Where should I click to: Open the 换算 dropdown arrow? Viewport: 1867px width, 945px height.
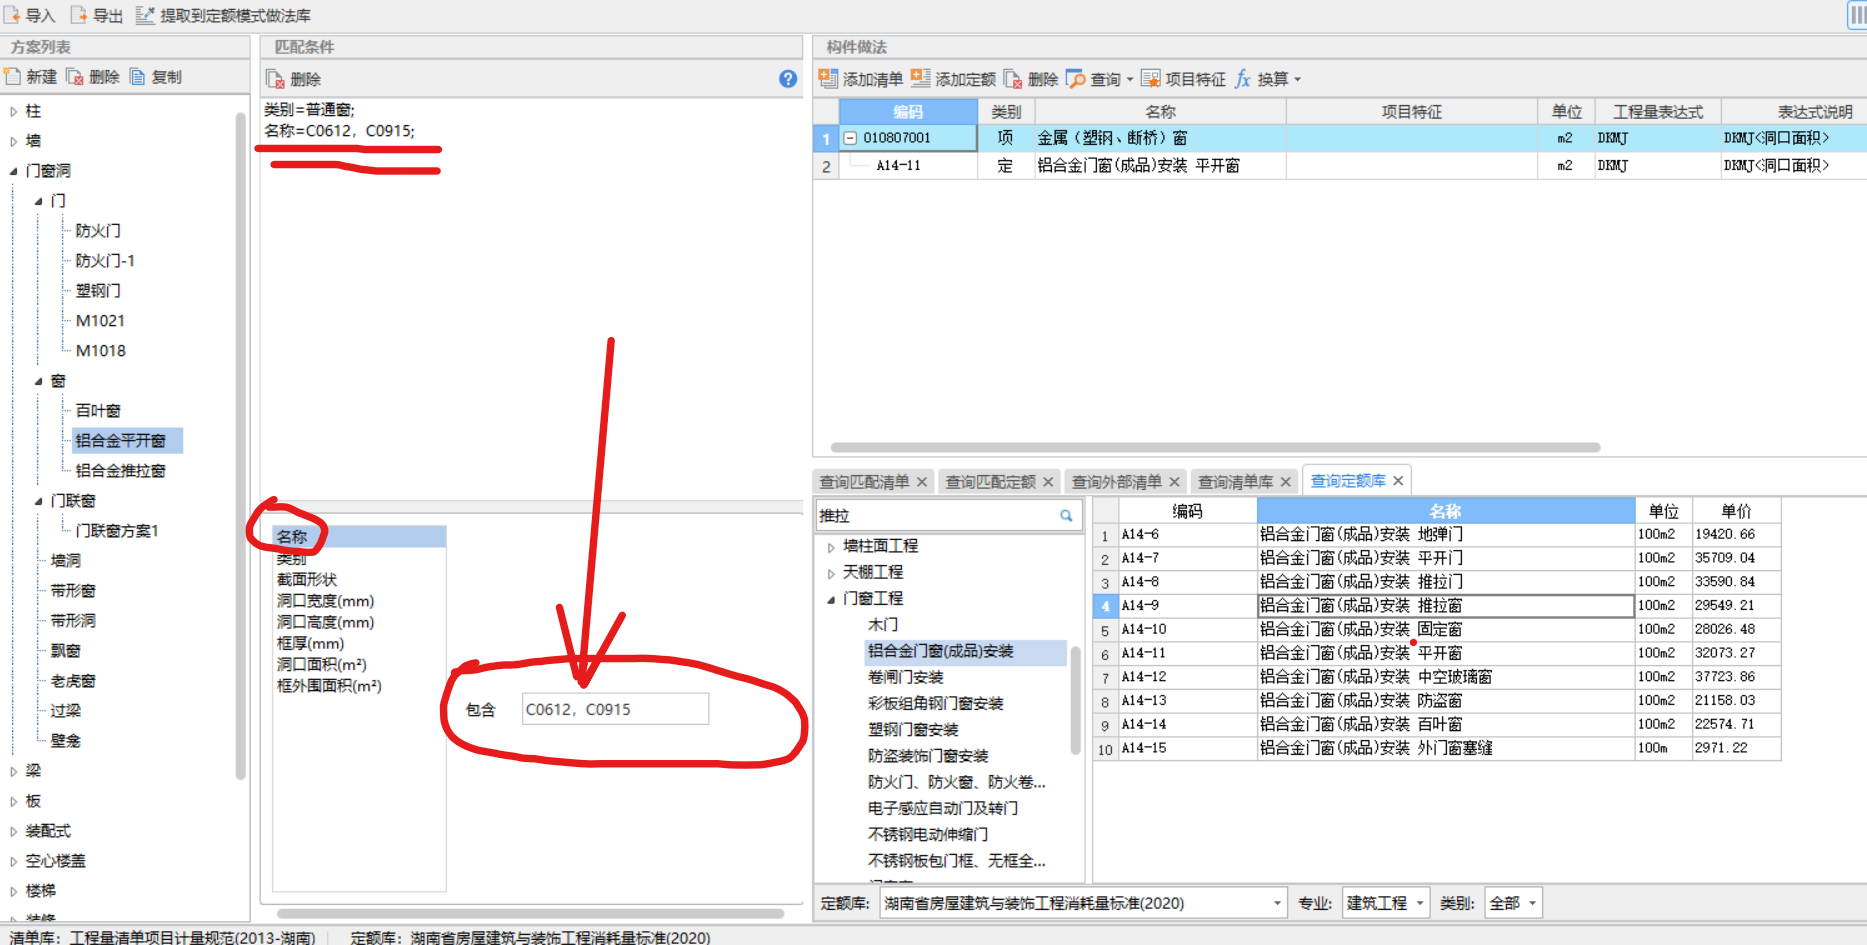point(1298,79)
